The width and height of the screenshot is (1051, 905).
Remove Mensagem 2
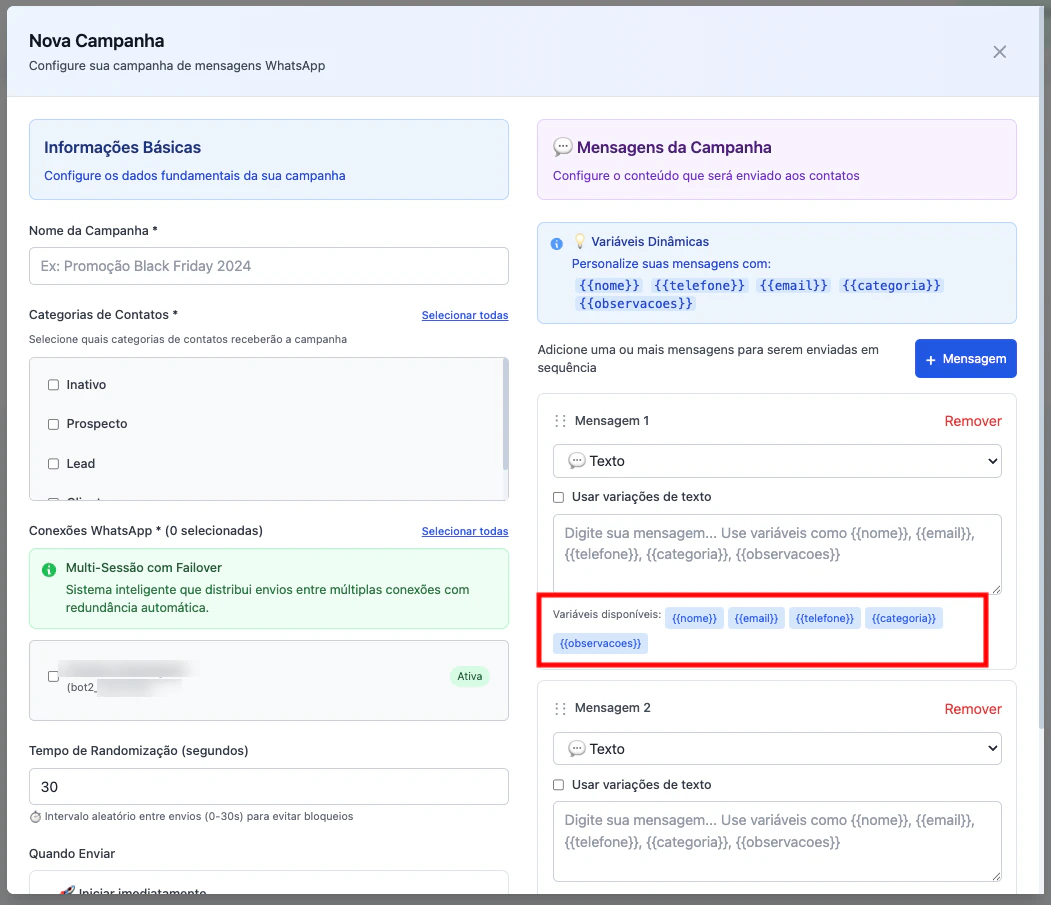973,709
